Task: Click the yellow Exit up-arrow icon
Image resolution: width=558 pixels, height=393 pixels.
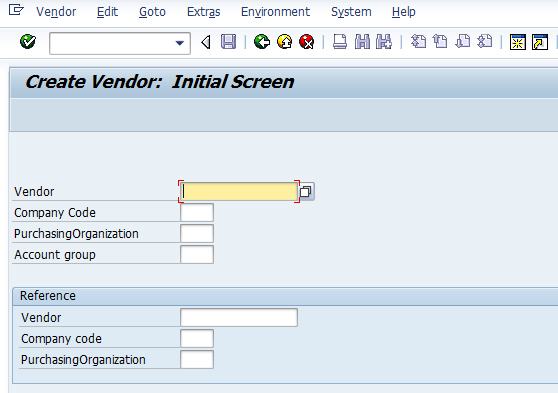Action: 284,42
